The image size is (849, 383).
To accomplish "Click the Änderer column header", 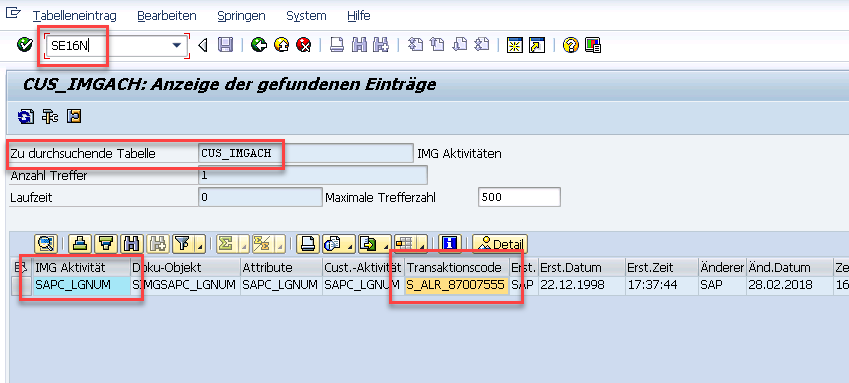I will coord(722,267).
